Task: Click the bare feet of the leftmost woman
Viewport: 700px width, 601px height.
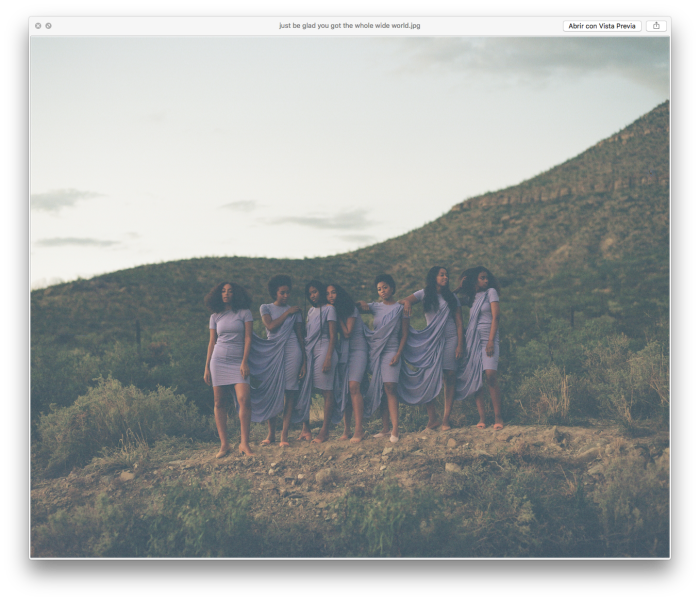Action: click(x=232, y=452)
